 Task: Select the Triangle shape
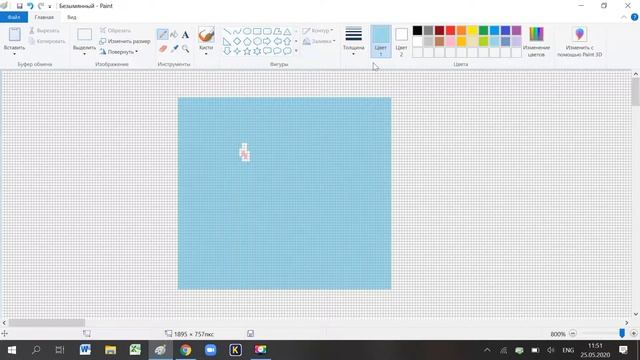click(287, 31)
